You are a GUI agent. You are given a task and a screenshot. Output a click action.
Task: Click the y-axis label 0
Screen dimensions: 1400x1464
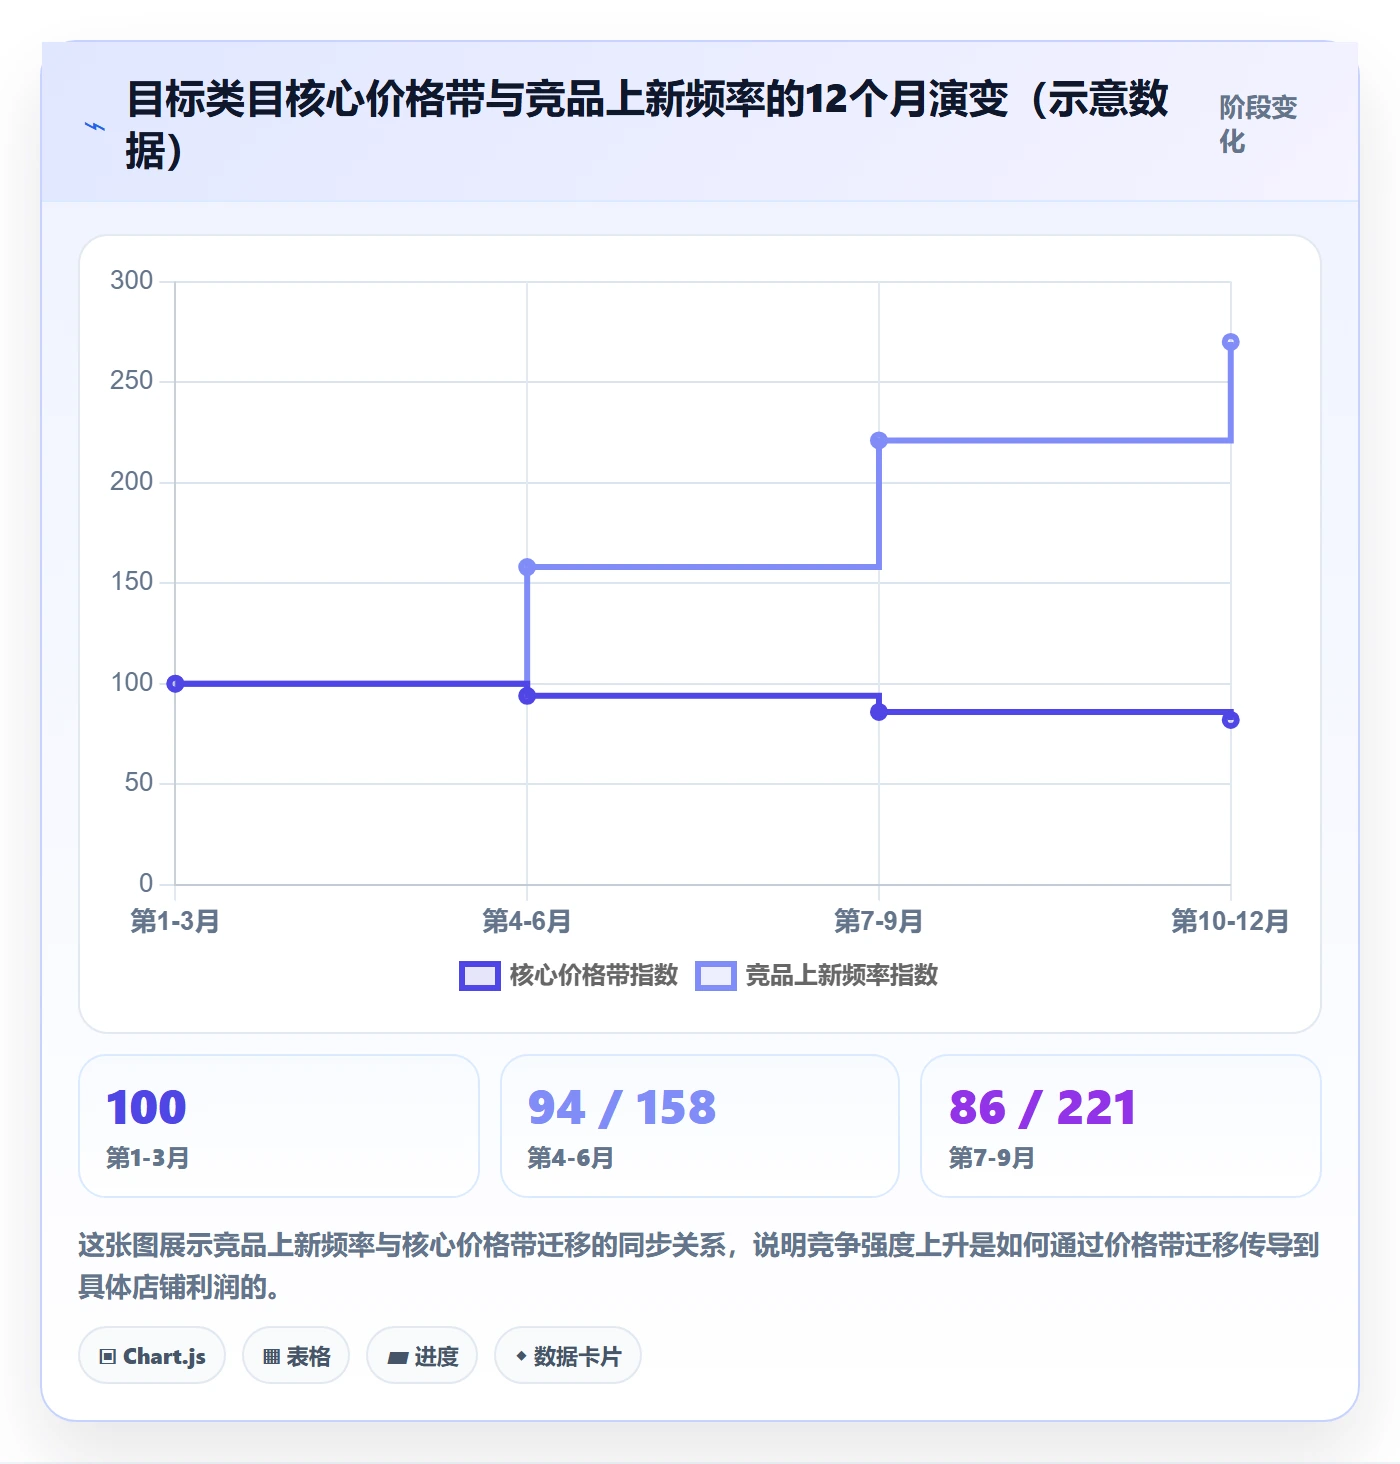(146, 883)
